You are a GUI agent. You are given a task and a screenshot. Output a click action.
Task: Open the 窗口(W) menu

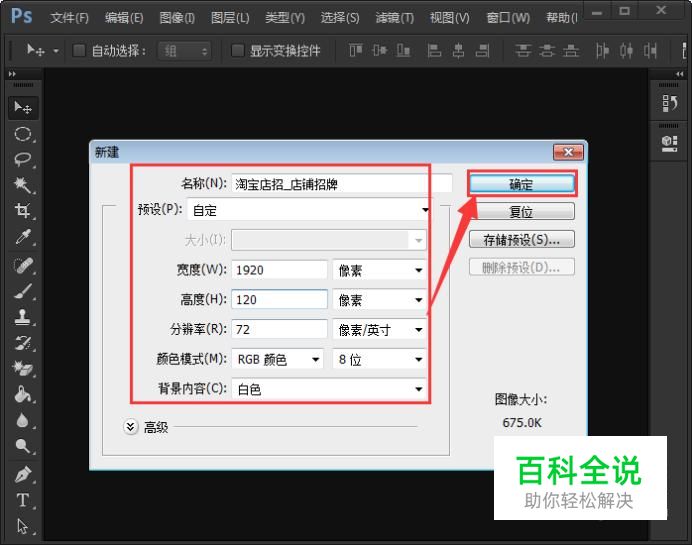point(508,18)
